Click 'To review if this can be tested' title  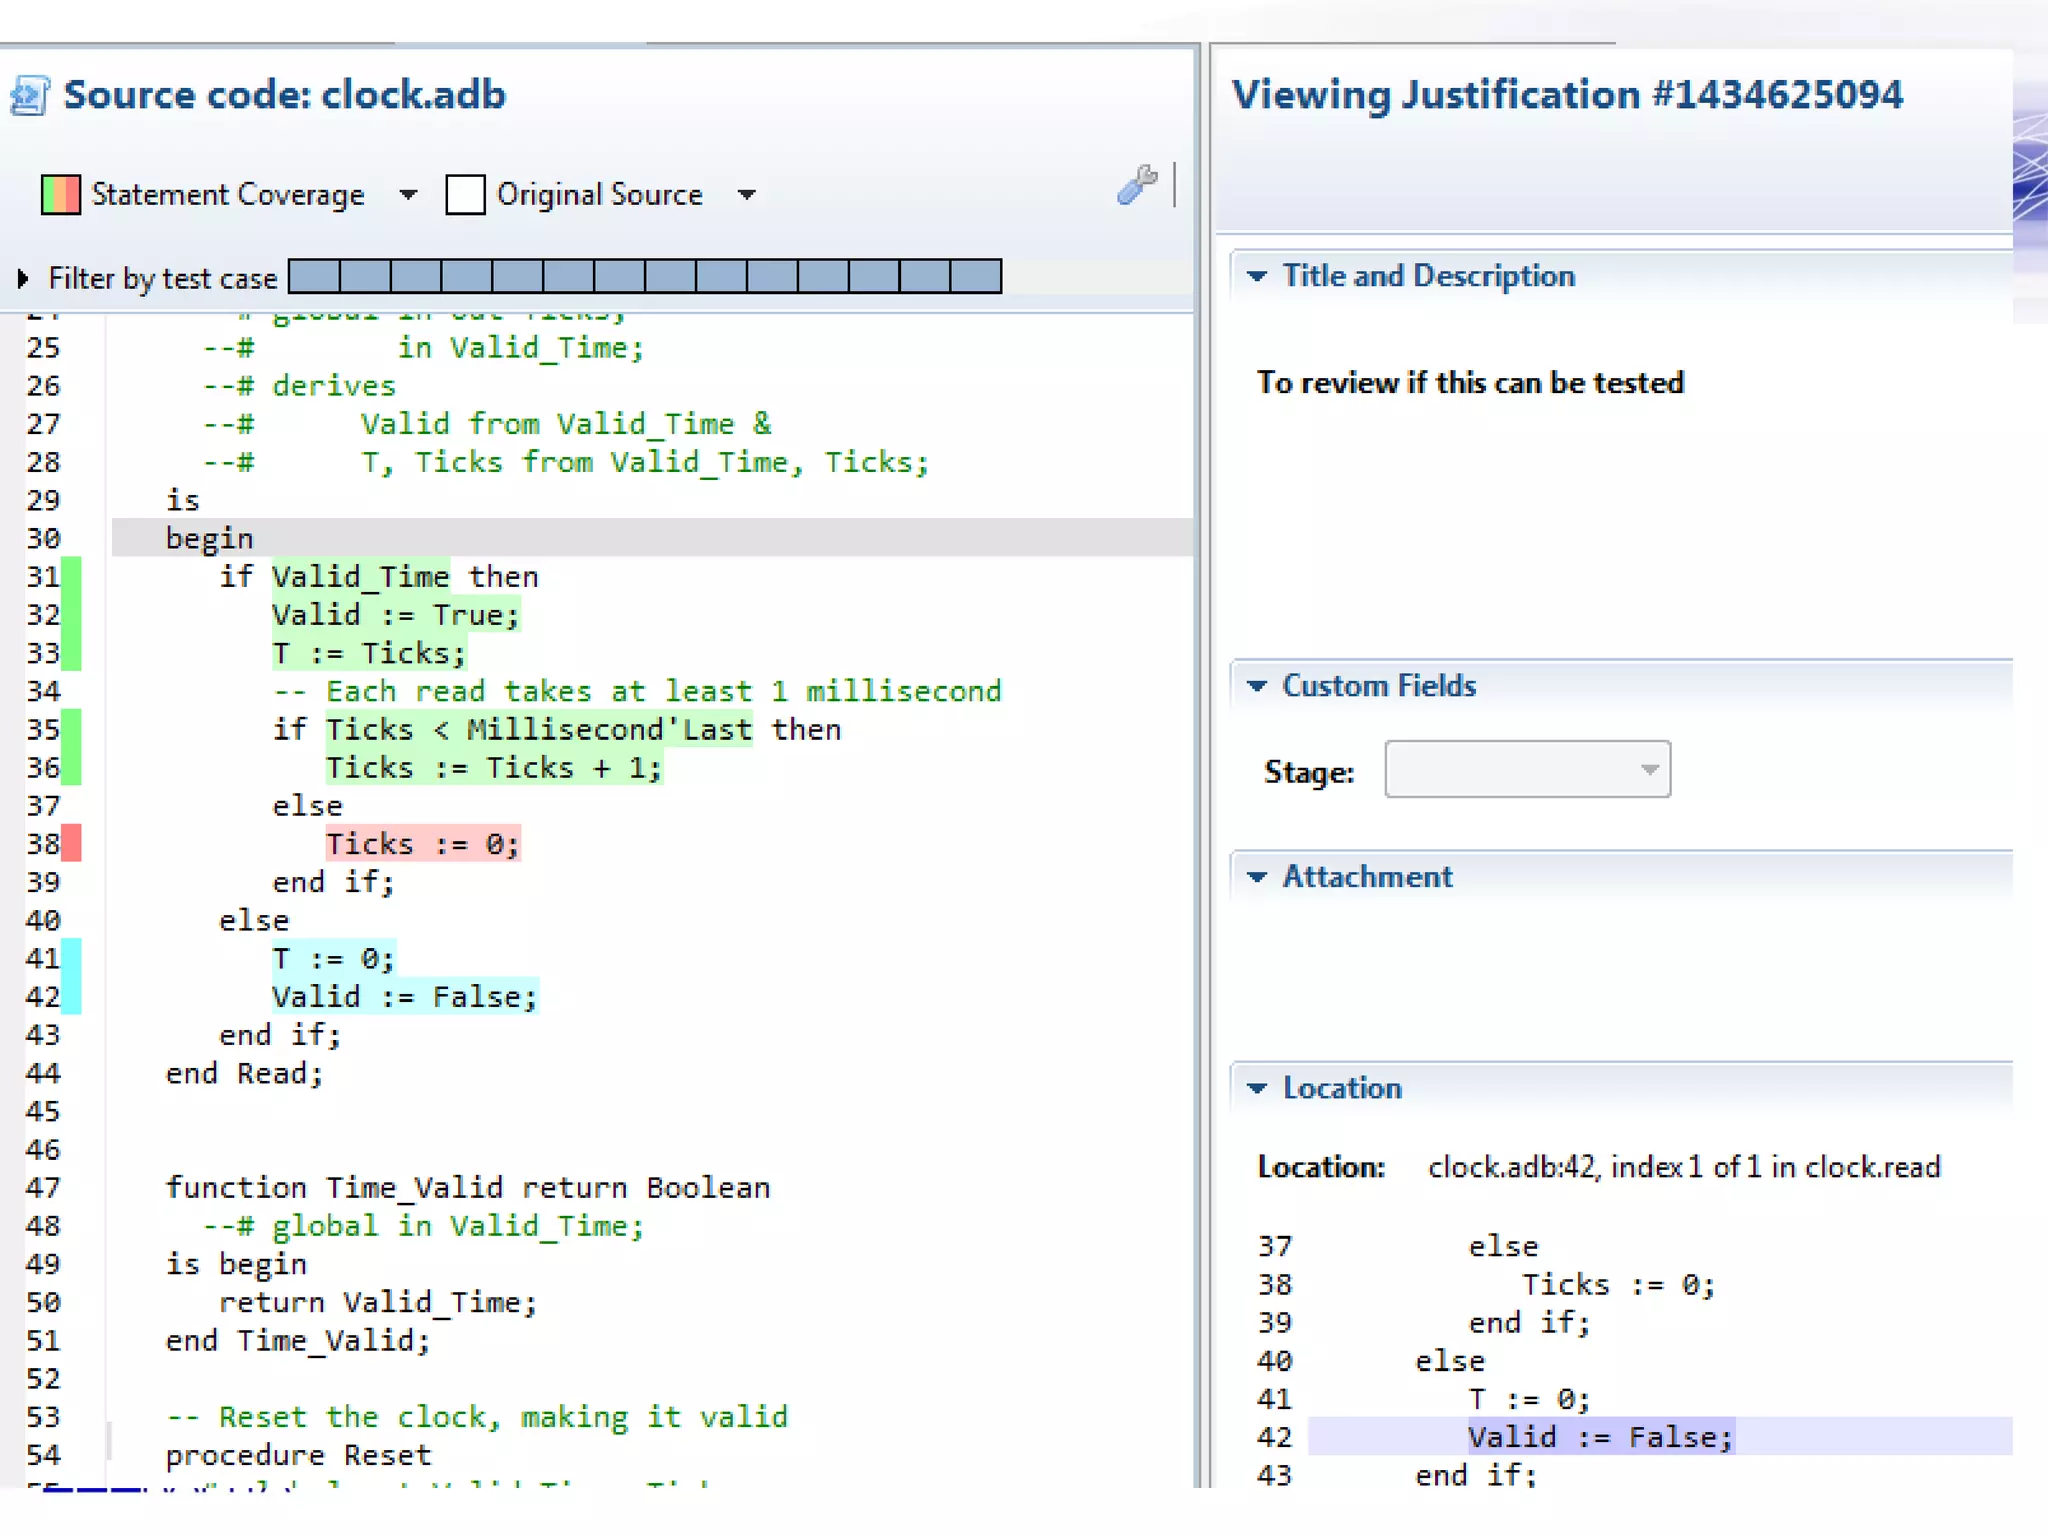[x=1470, y=383]
